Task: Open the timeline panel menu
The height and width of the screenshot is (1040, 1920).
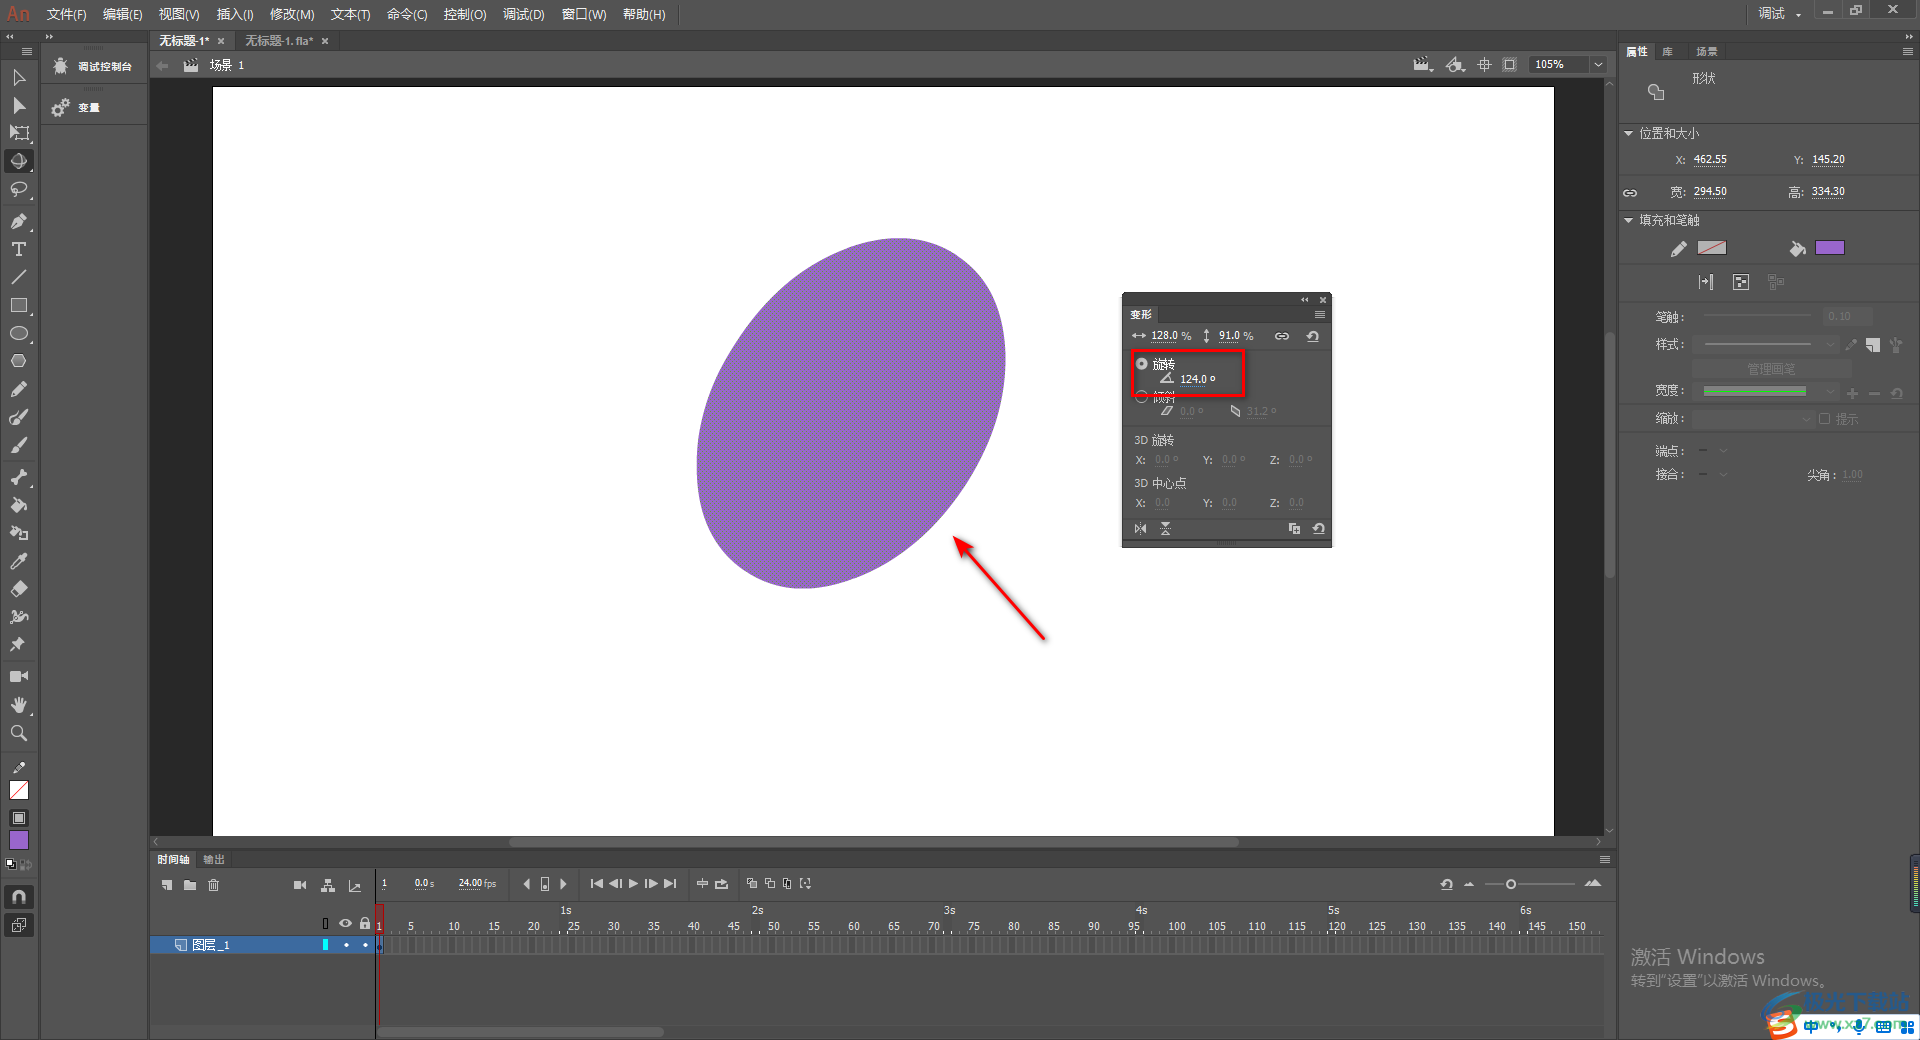Action: tap(1604, 859)
